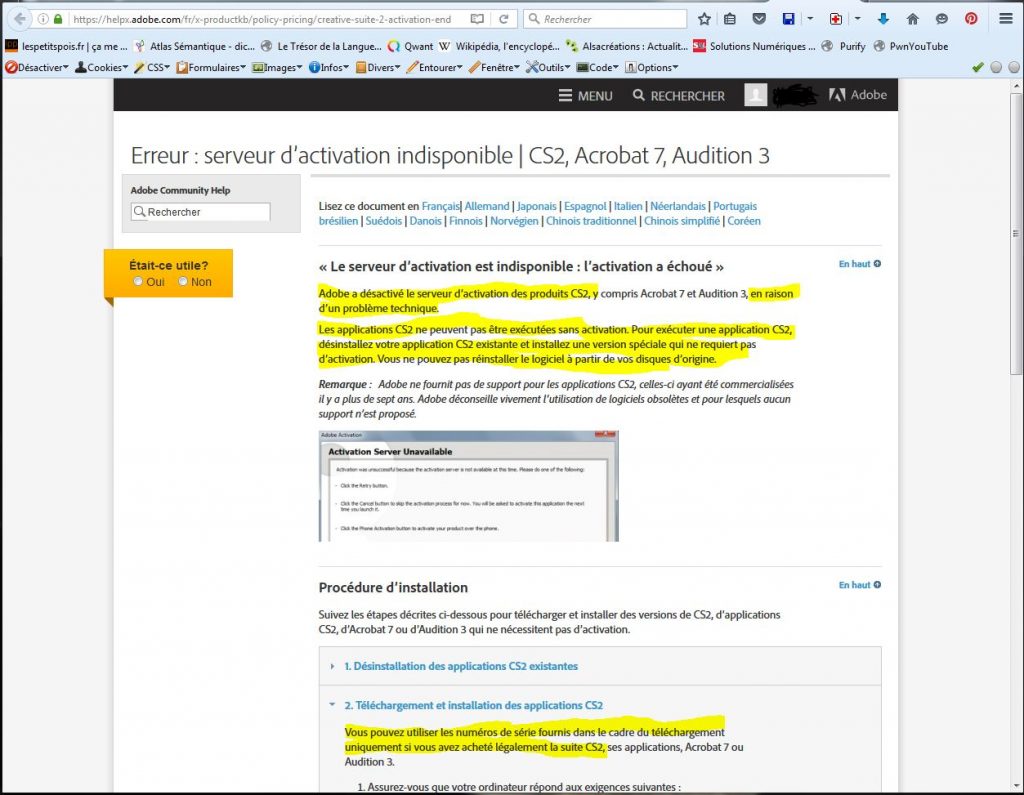Click the Firefox home icon
This screenshot has width=1024, height=795.
pos(912,19)
